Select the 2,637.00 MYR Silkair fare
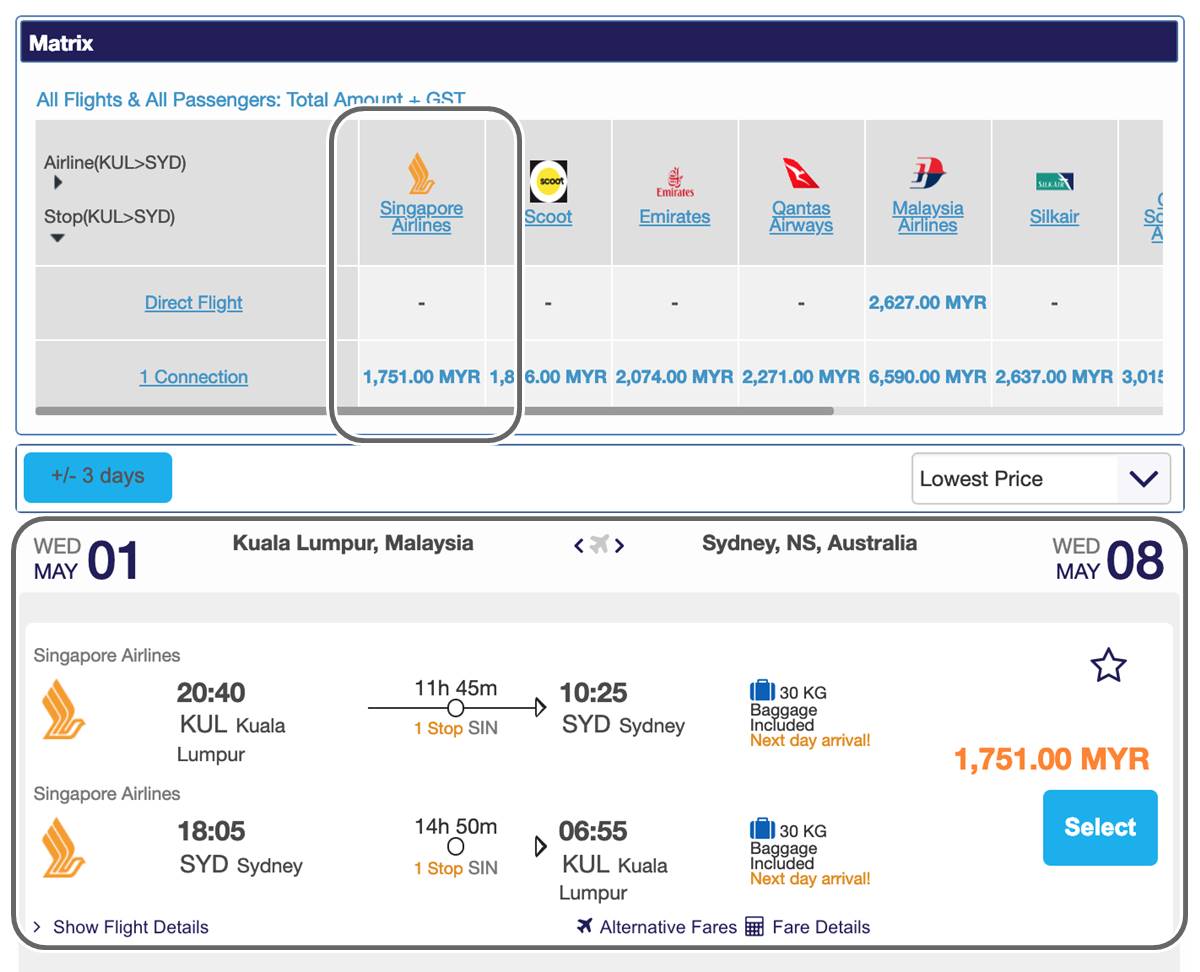The image size is (1200, 972). (1054, 377)
